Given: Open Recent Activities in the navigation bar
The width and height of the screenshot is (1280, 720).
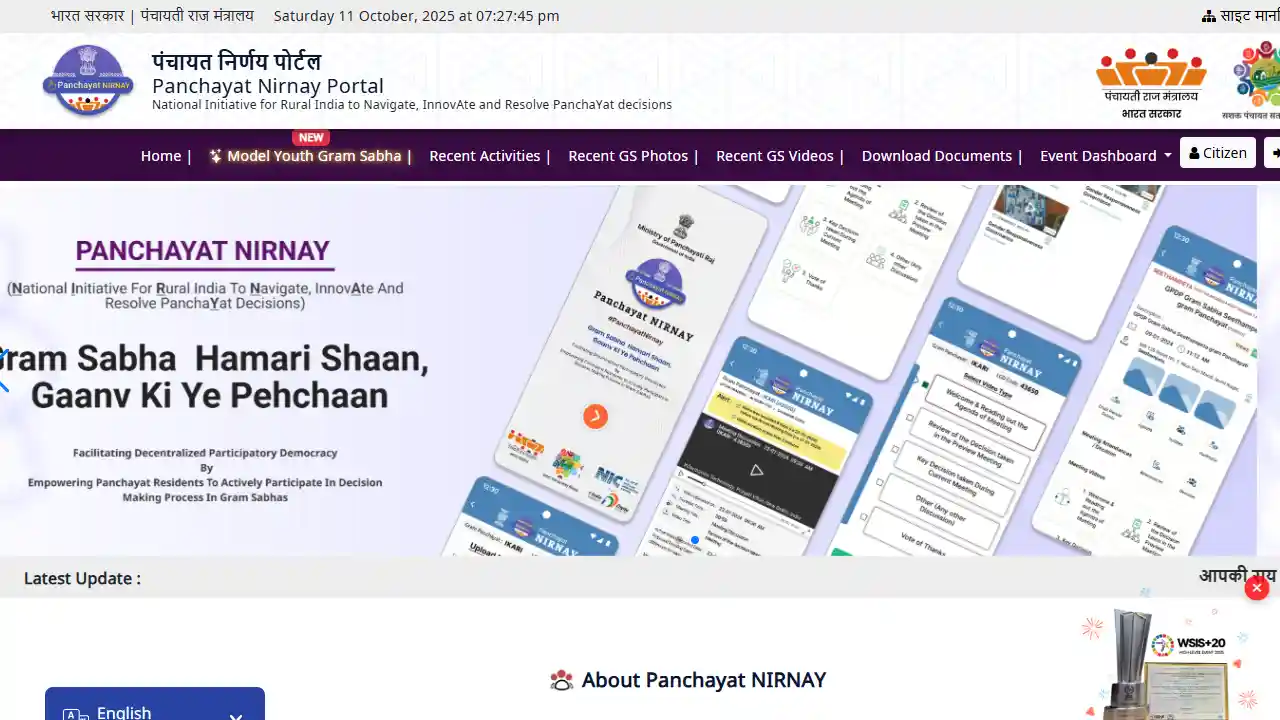Looking at the screenshot, I should tap(484, 156).
